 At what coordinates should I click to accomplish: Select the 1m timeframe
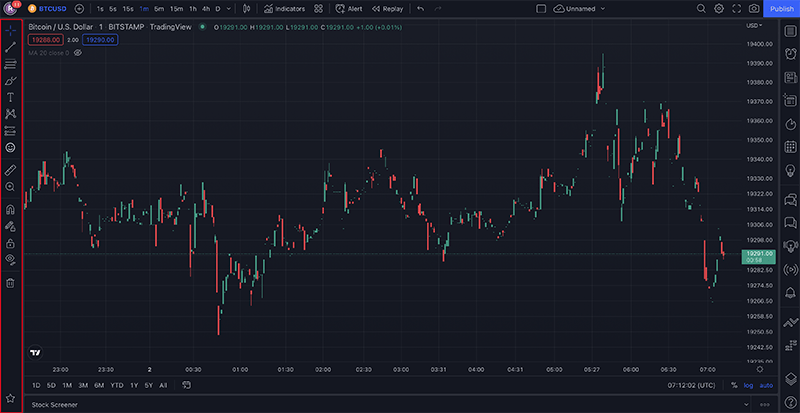pyautogui.click(x=144, y=9)
